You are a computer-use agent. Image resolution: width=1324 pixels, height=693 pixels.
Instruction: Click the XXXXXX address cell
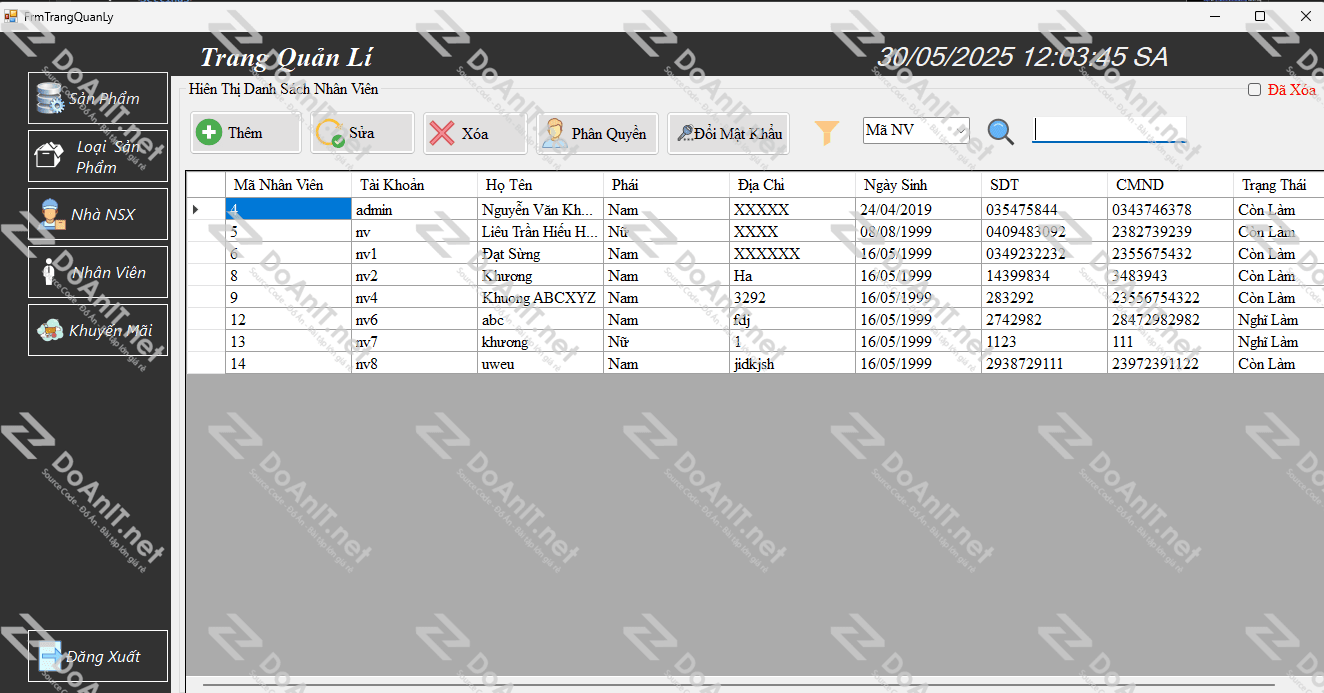792,254
